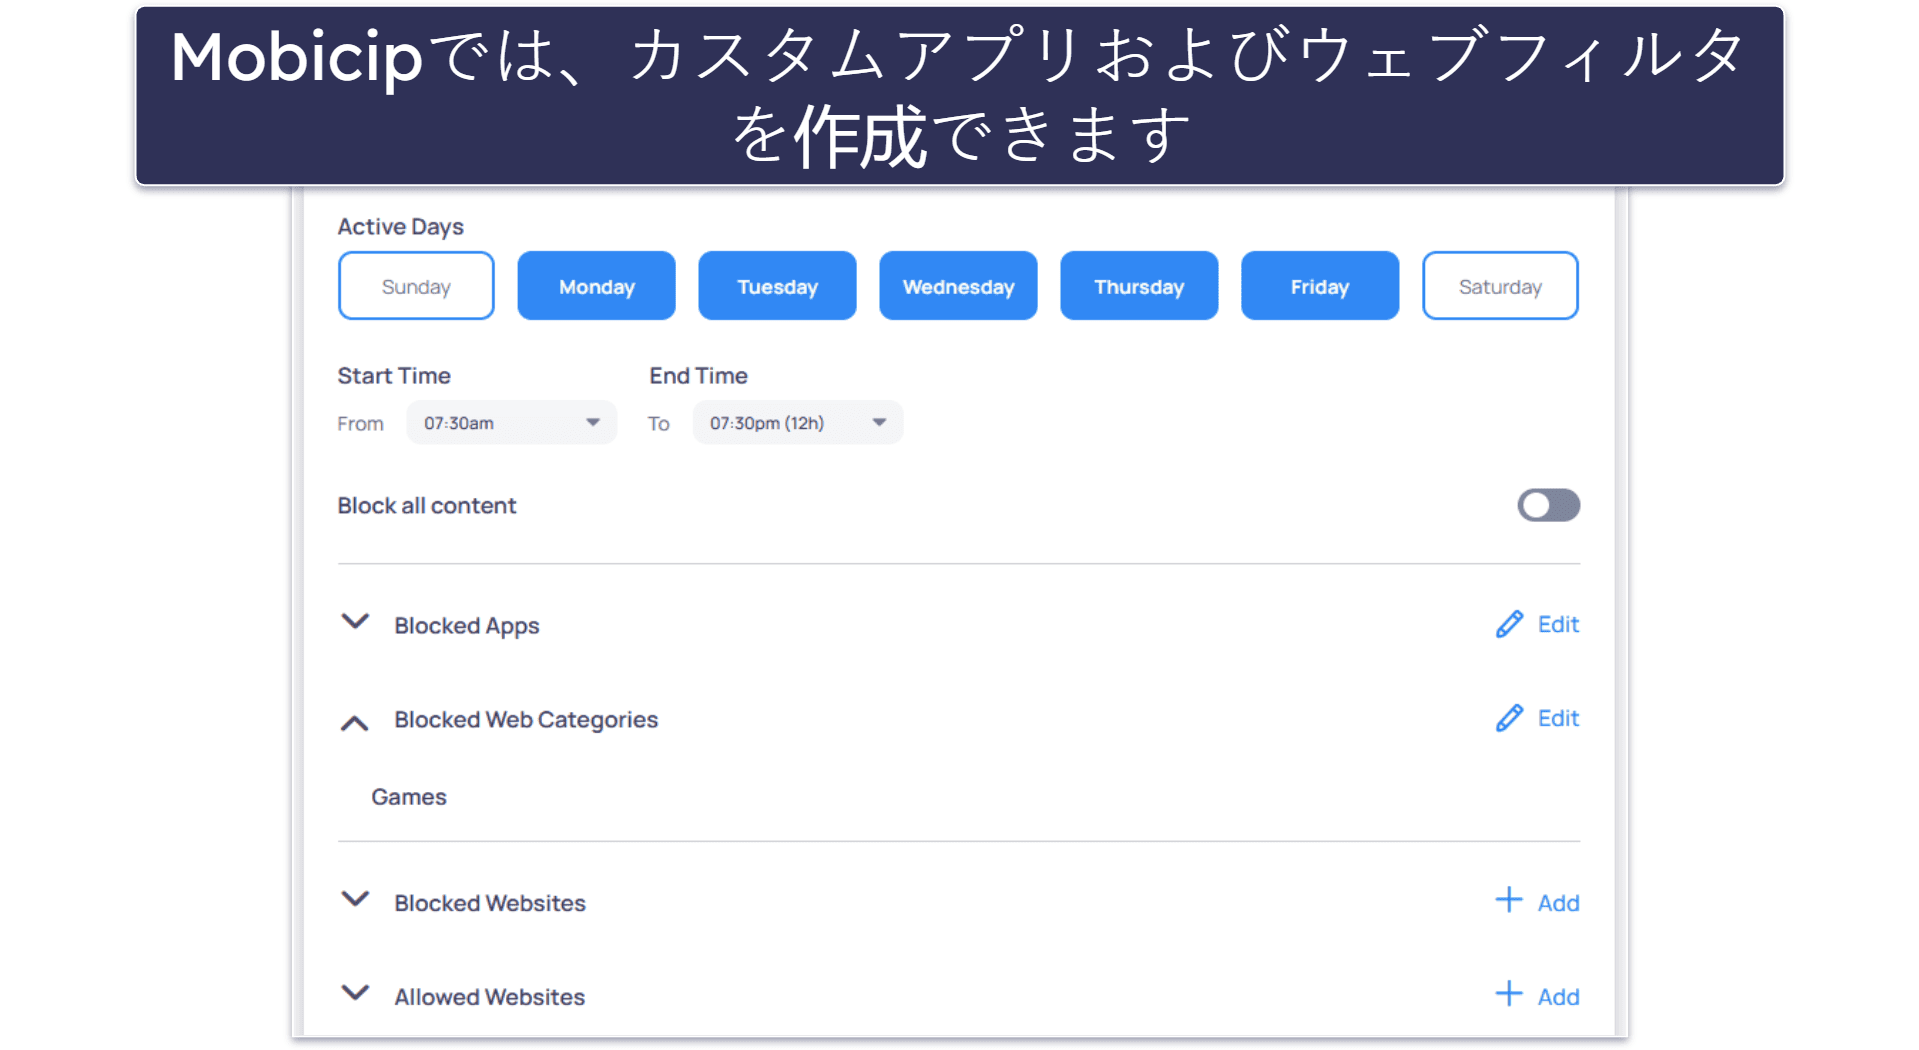Click Add link for Blocked Websites
Image resolution: width=1919 pixels, height=1050 pixels.
click(x=1558, y=903)
